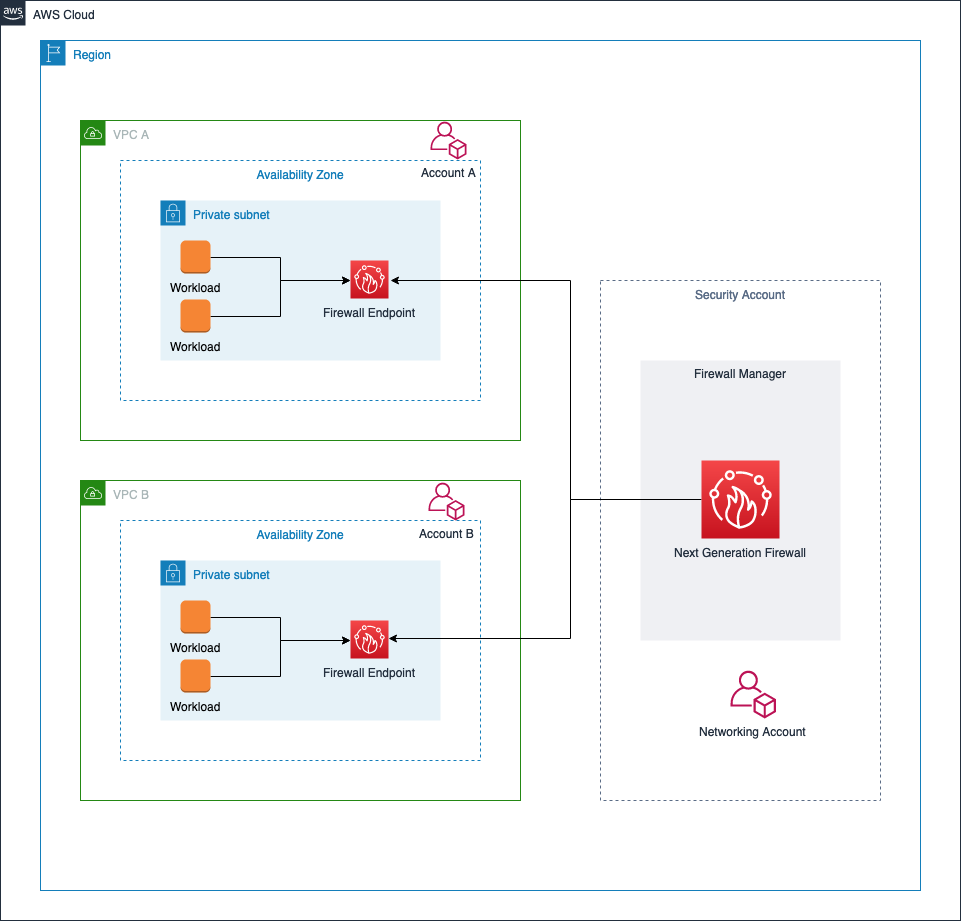Click the Region flag icon
This screenshot has height=921, width=961.
click(x=53, y=53)
